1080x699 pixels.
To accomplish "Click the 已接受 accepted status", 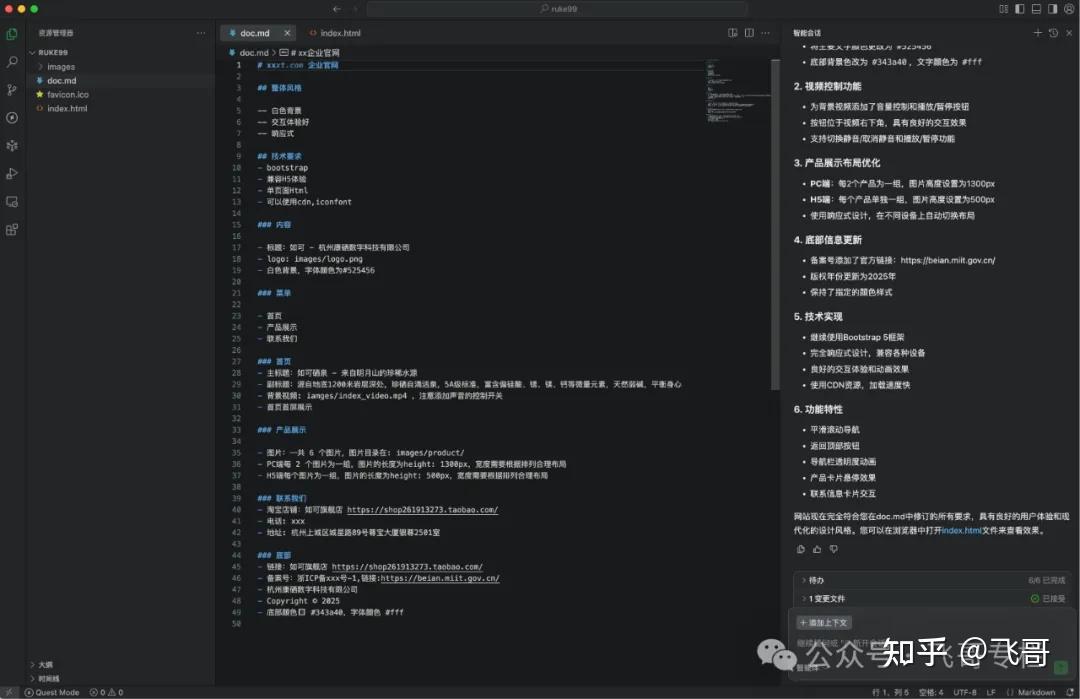I will click(1048, 598).
